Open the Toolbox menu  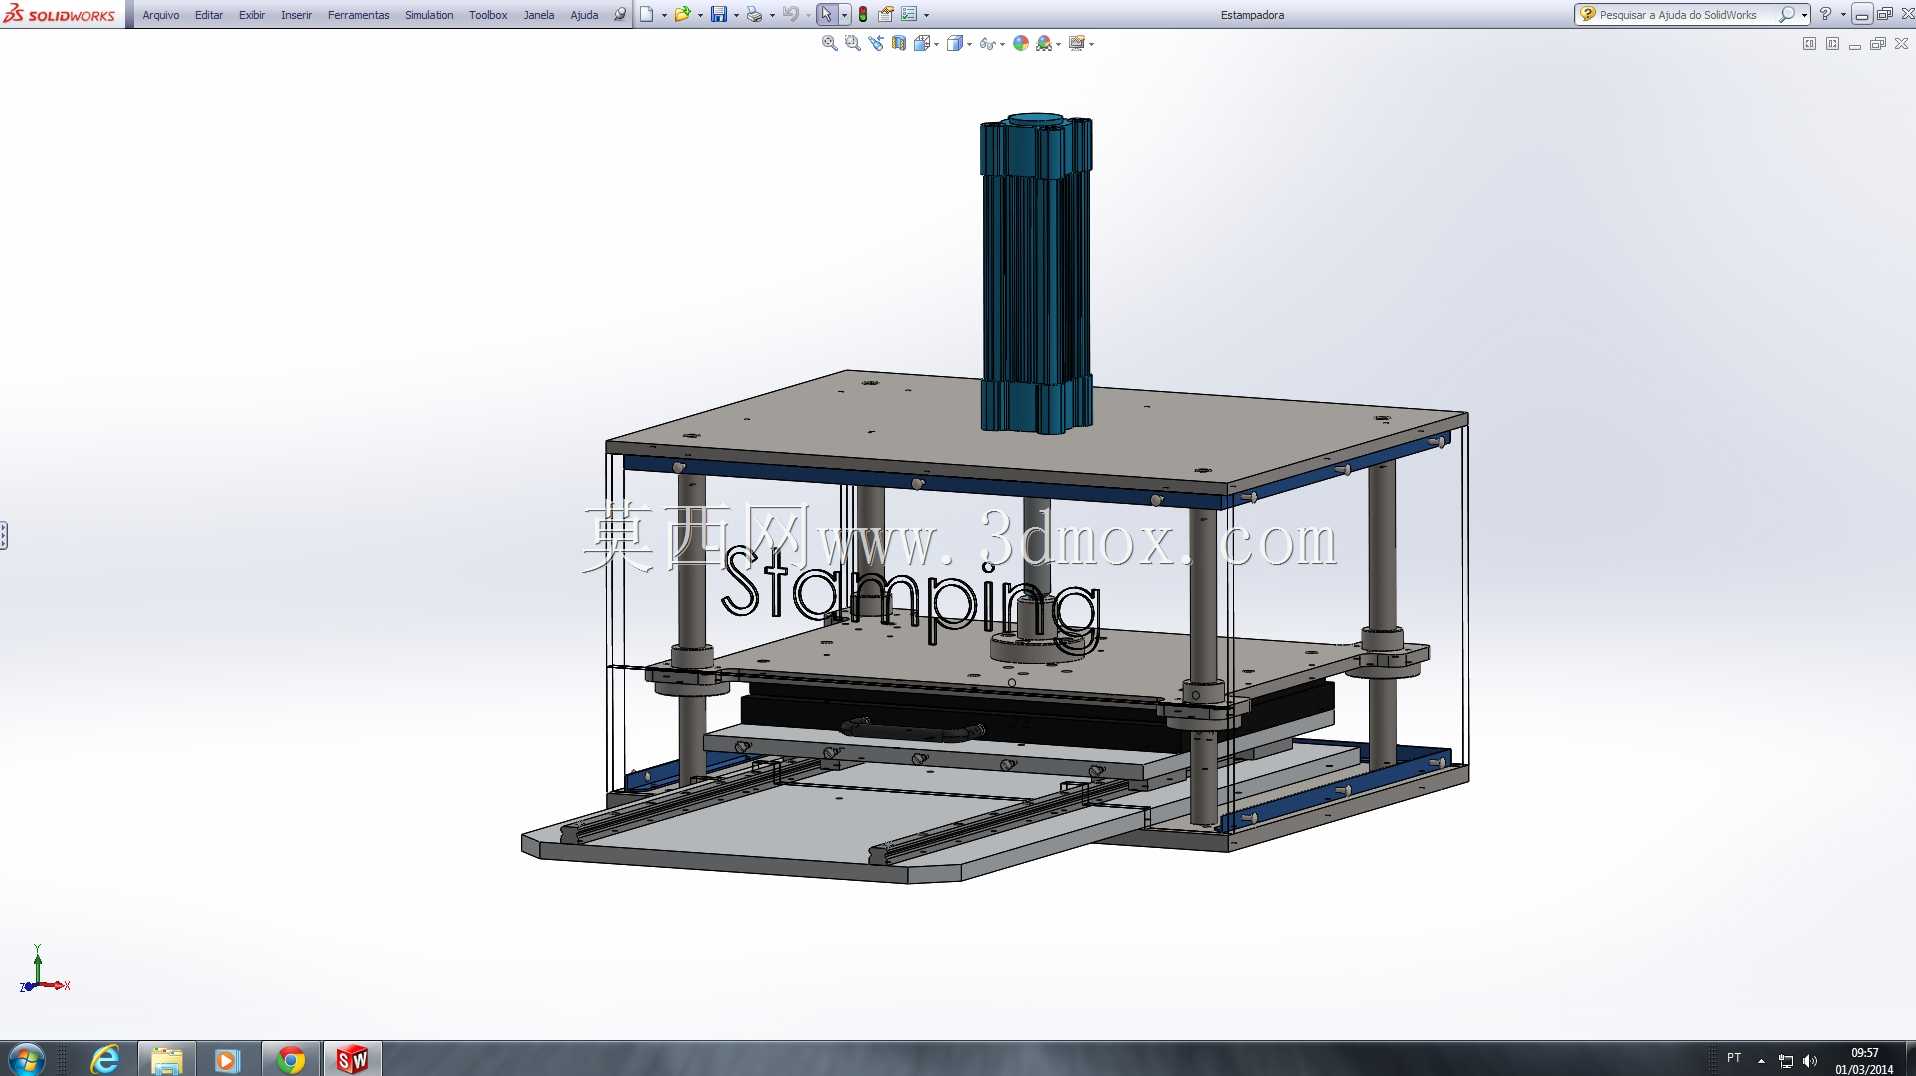488,15
